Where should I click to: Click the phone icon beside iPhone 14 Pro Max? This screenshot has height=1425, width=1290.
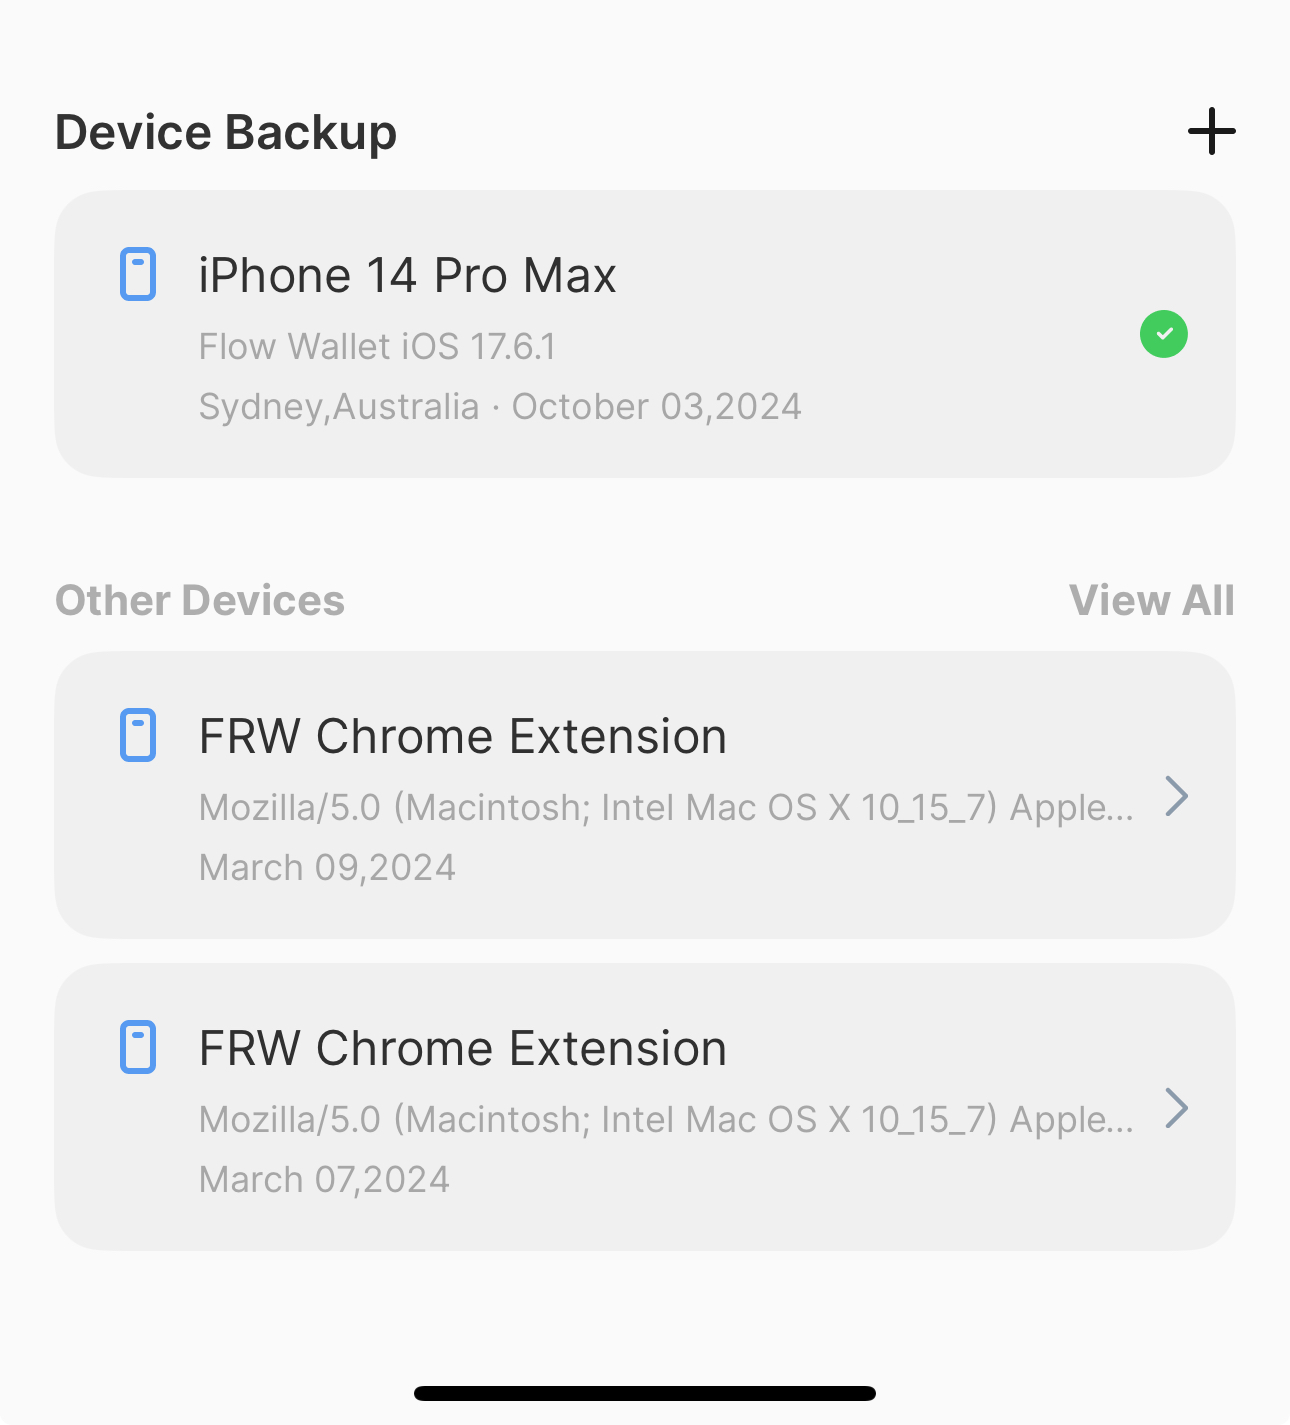click(138, 274)
